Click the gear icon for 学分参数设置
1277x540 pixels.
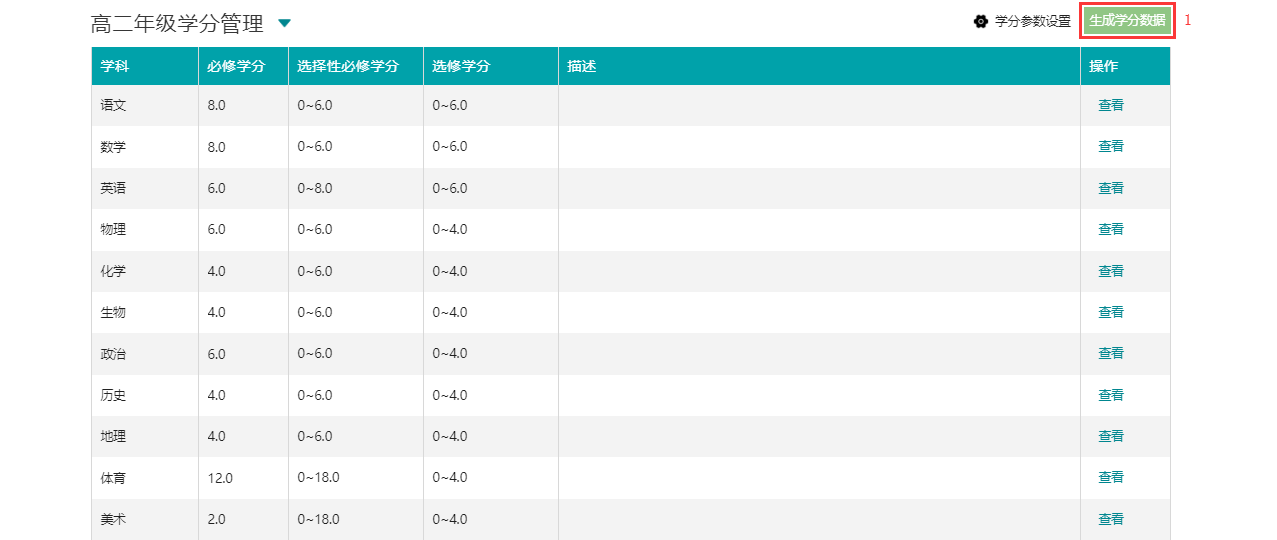click(x=981, y=21)
